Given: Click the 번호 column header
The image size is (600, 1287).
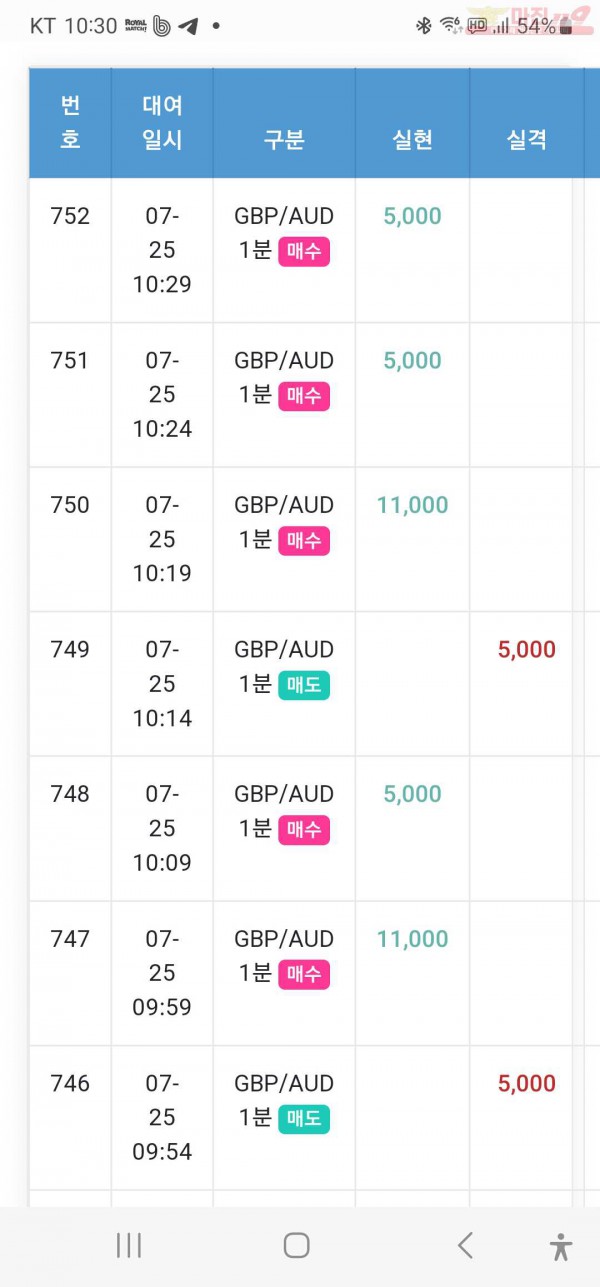Looking at the screenshot, I should (70, 123).
